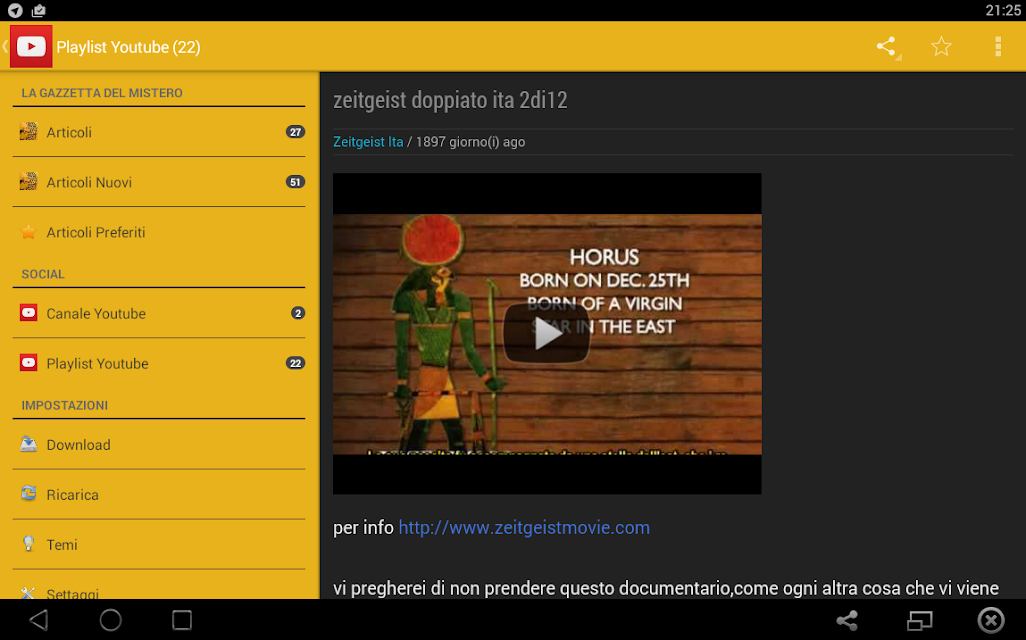This screenshot has width=1026, height=640.
Task: Tap the Android recent apps square button
Action: [x=182, y=620]
